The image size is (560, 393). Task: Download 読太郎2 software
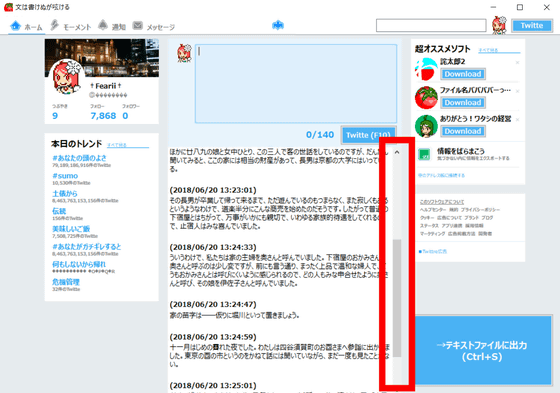click(x=463, y=74)
